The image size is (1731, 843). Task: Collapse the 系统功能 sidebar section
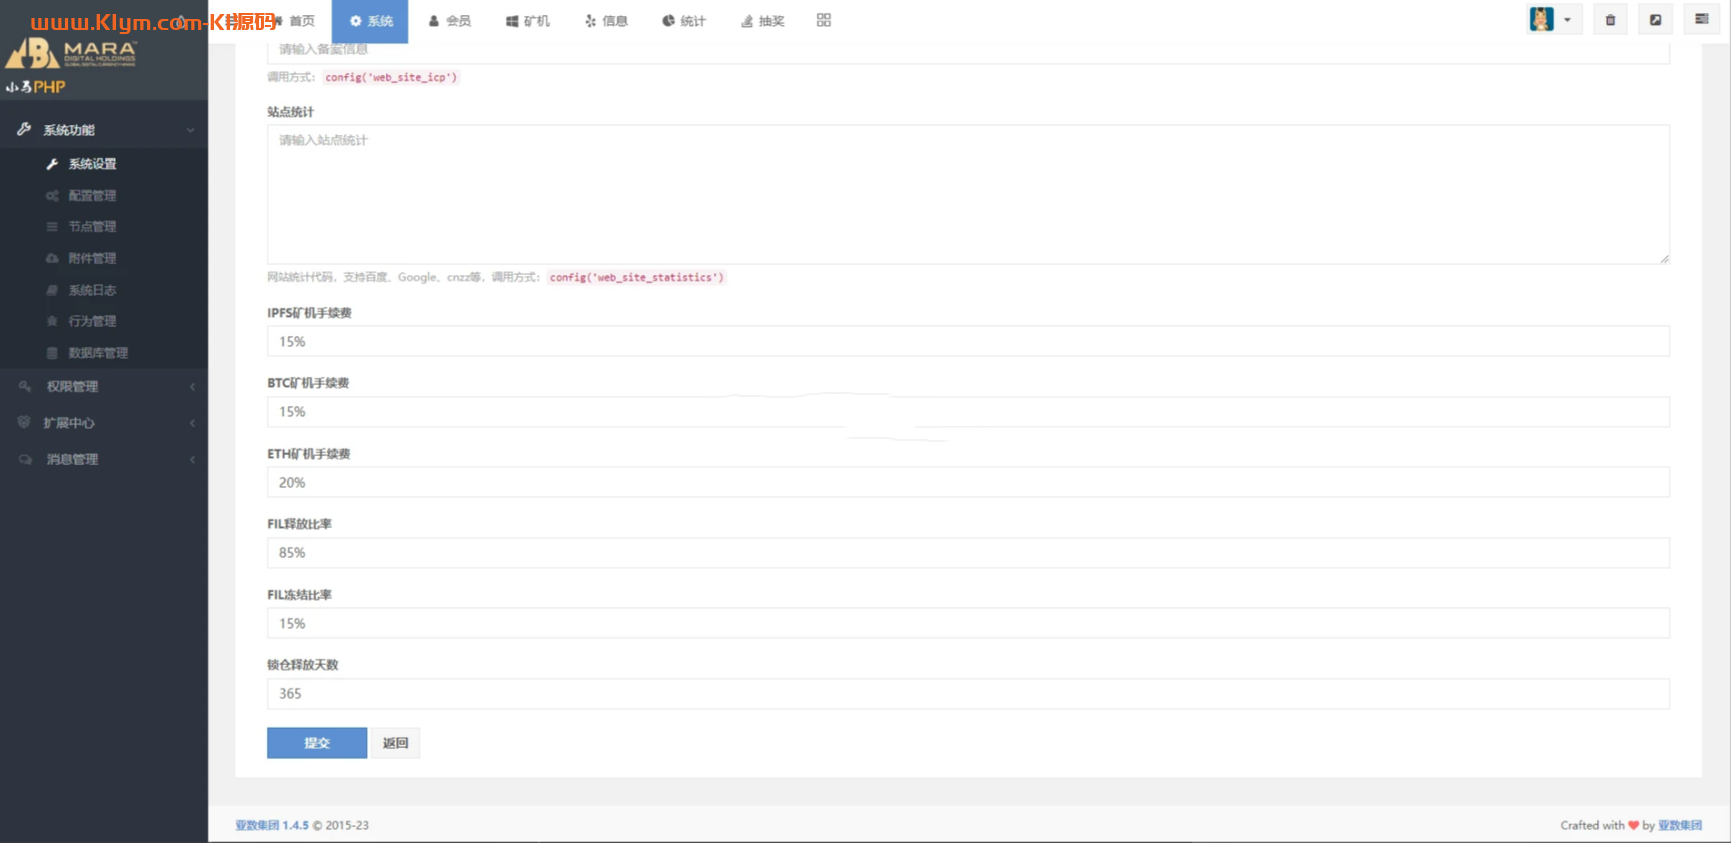tap(104, 130)
